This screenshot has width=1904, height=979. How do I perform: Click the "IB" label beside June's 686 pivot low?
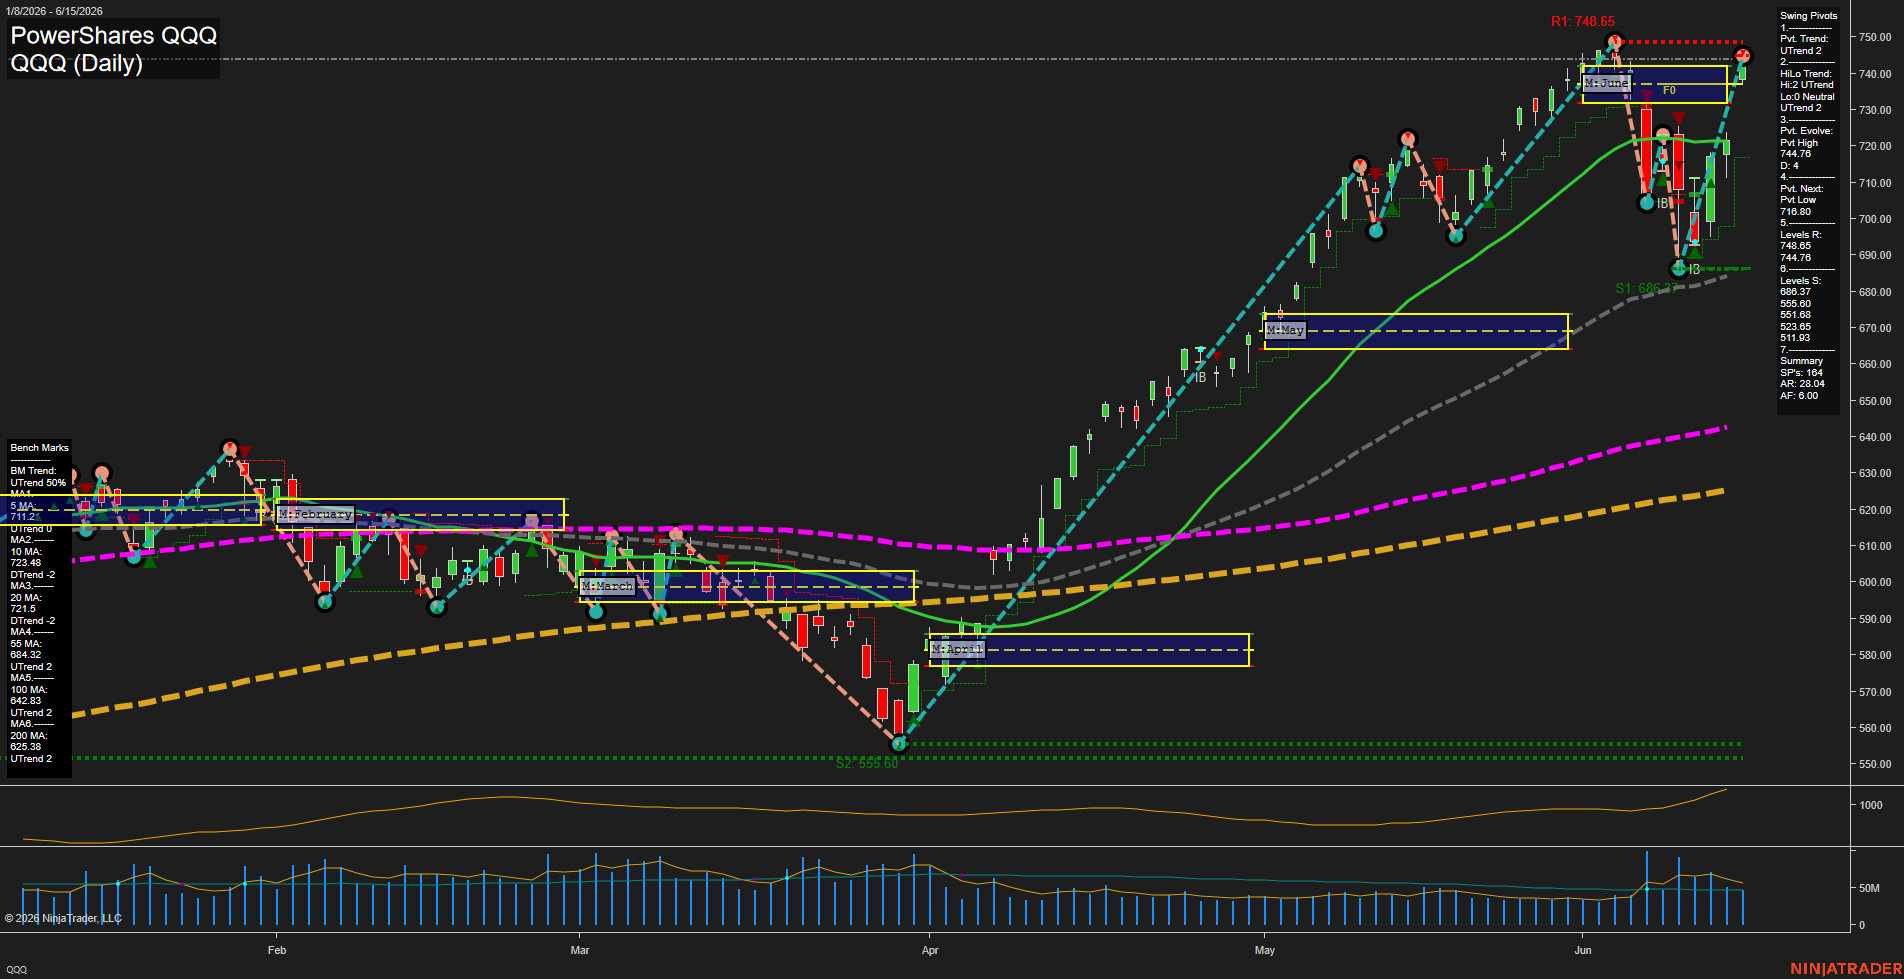tap(1694, 270)
